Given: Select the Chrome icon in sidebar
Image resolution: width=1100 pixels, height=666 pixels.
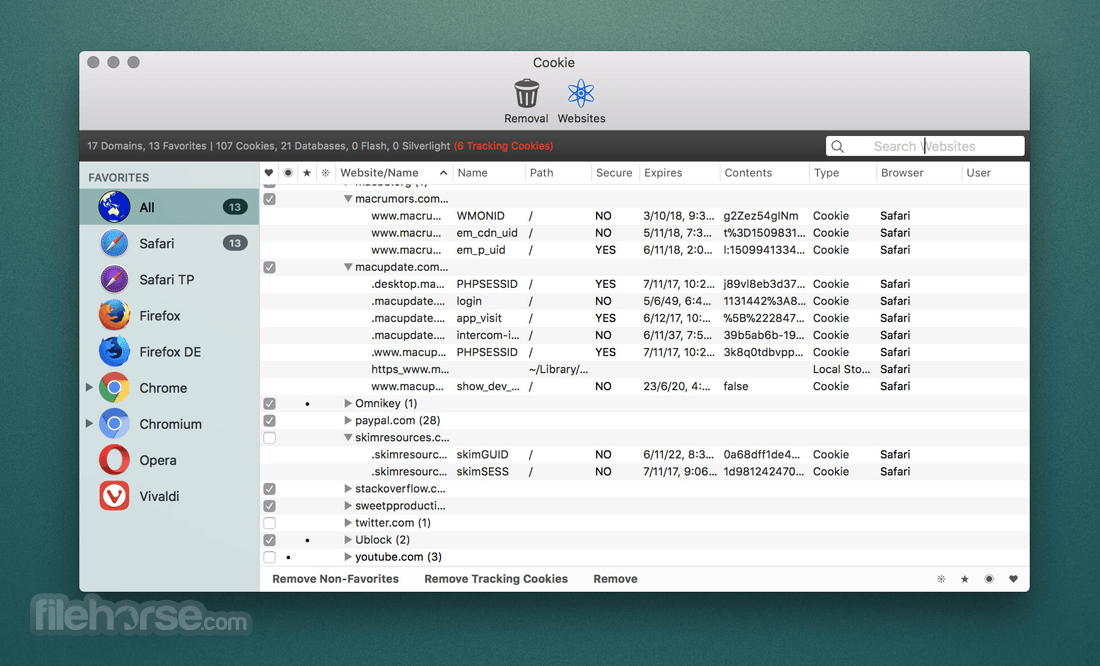Looking at the screenshot, I should tap(114, 388).
